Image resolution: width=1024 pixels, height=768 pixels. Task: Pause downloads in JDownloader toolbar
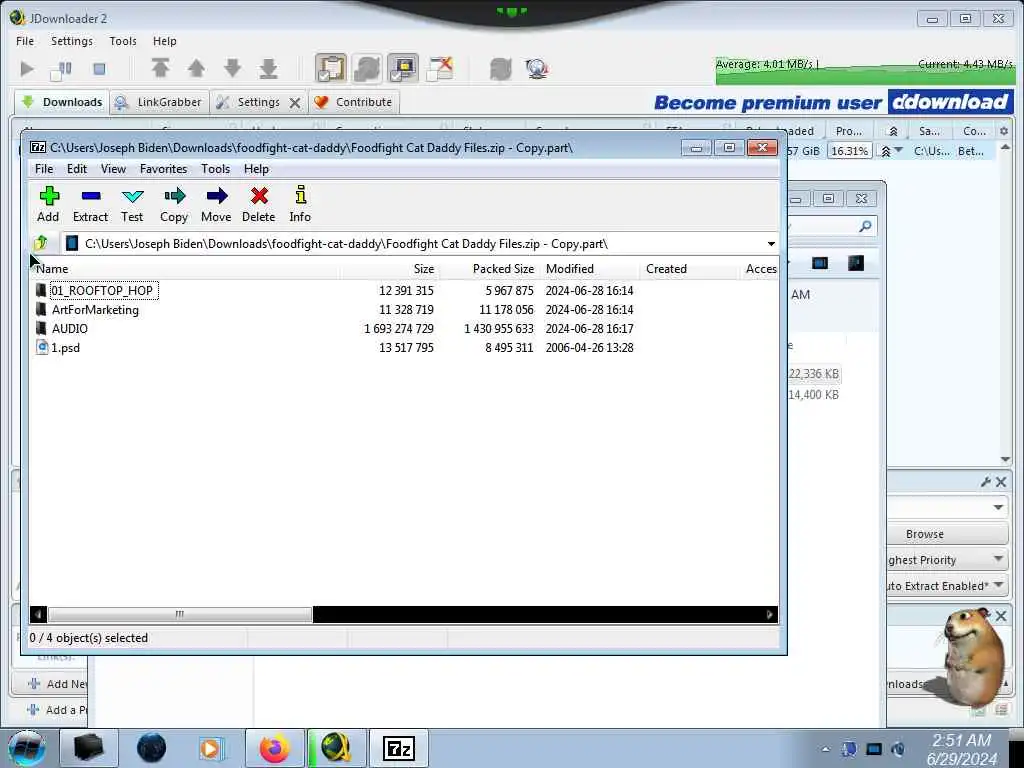[x=61, y=69]
